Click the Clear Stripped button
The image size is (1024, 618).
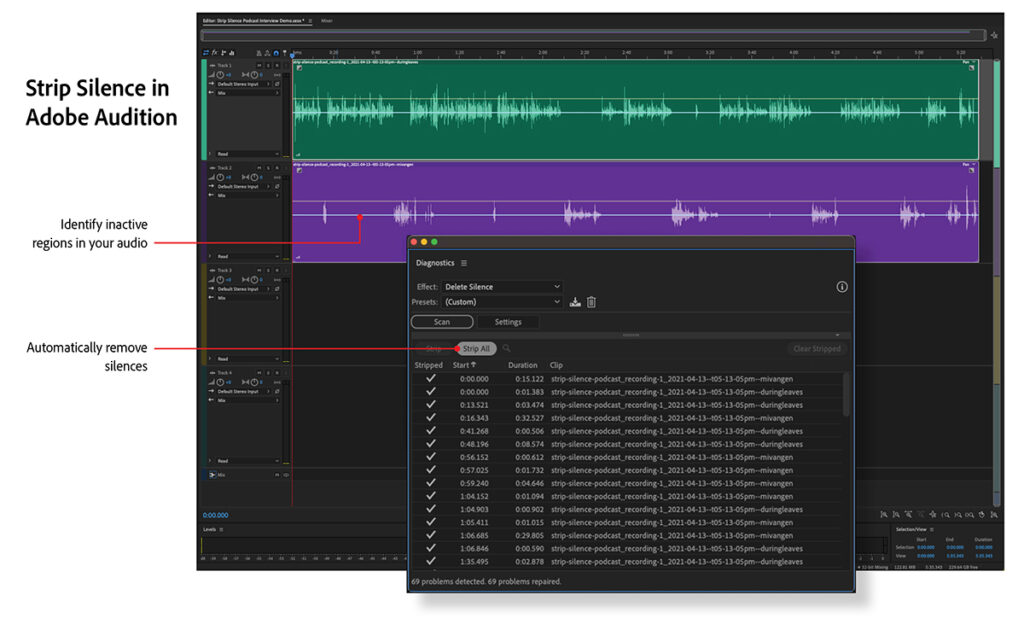pos(816,349)
